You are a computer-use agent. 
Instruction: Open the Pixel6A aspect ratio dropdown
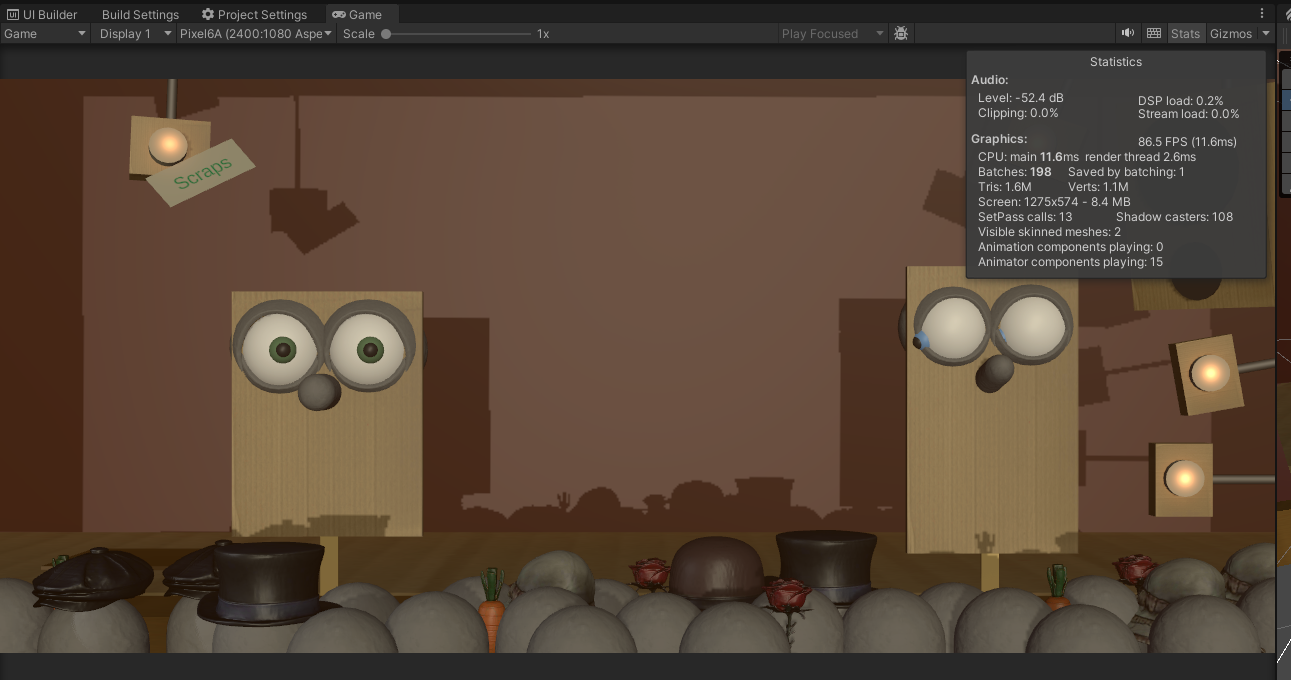(x=256, y=33)
